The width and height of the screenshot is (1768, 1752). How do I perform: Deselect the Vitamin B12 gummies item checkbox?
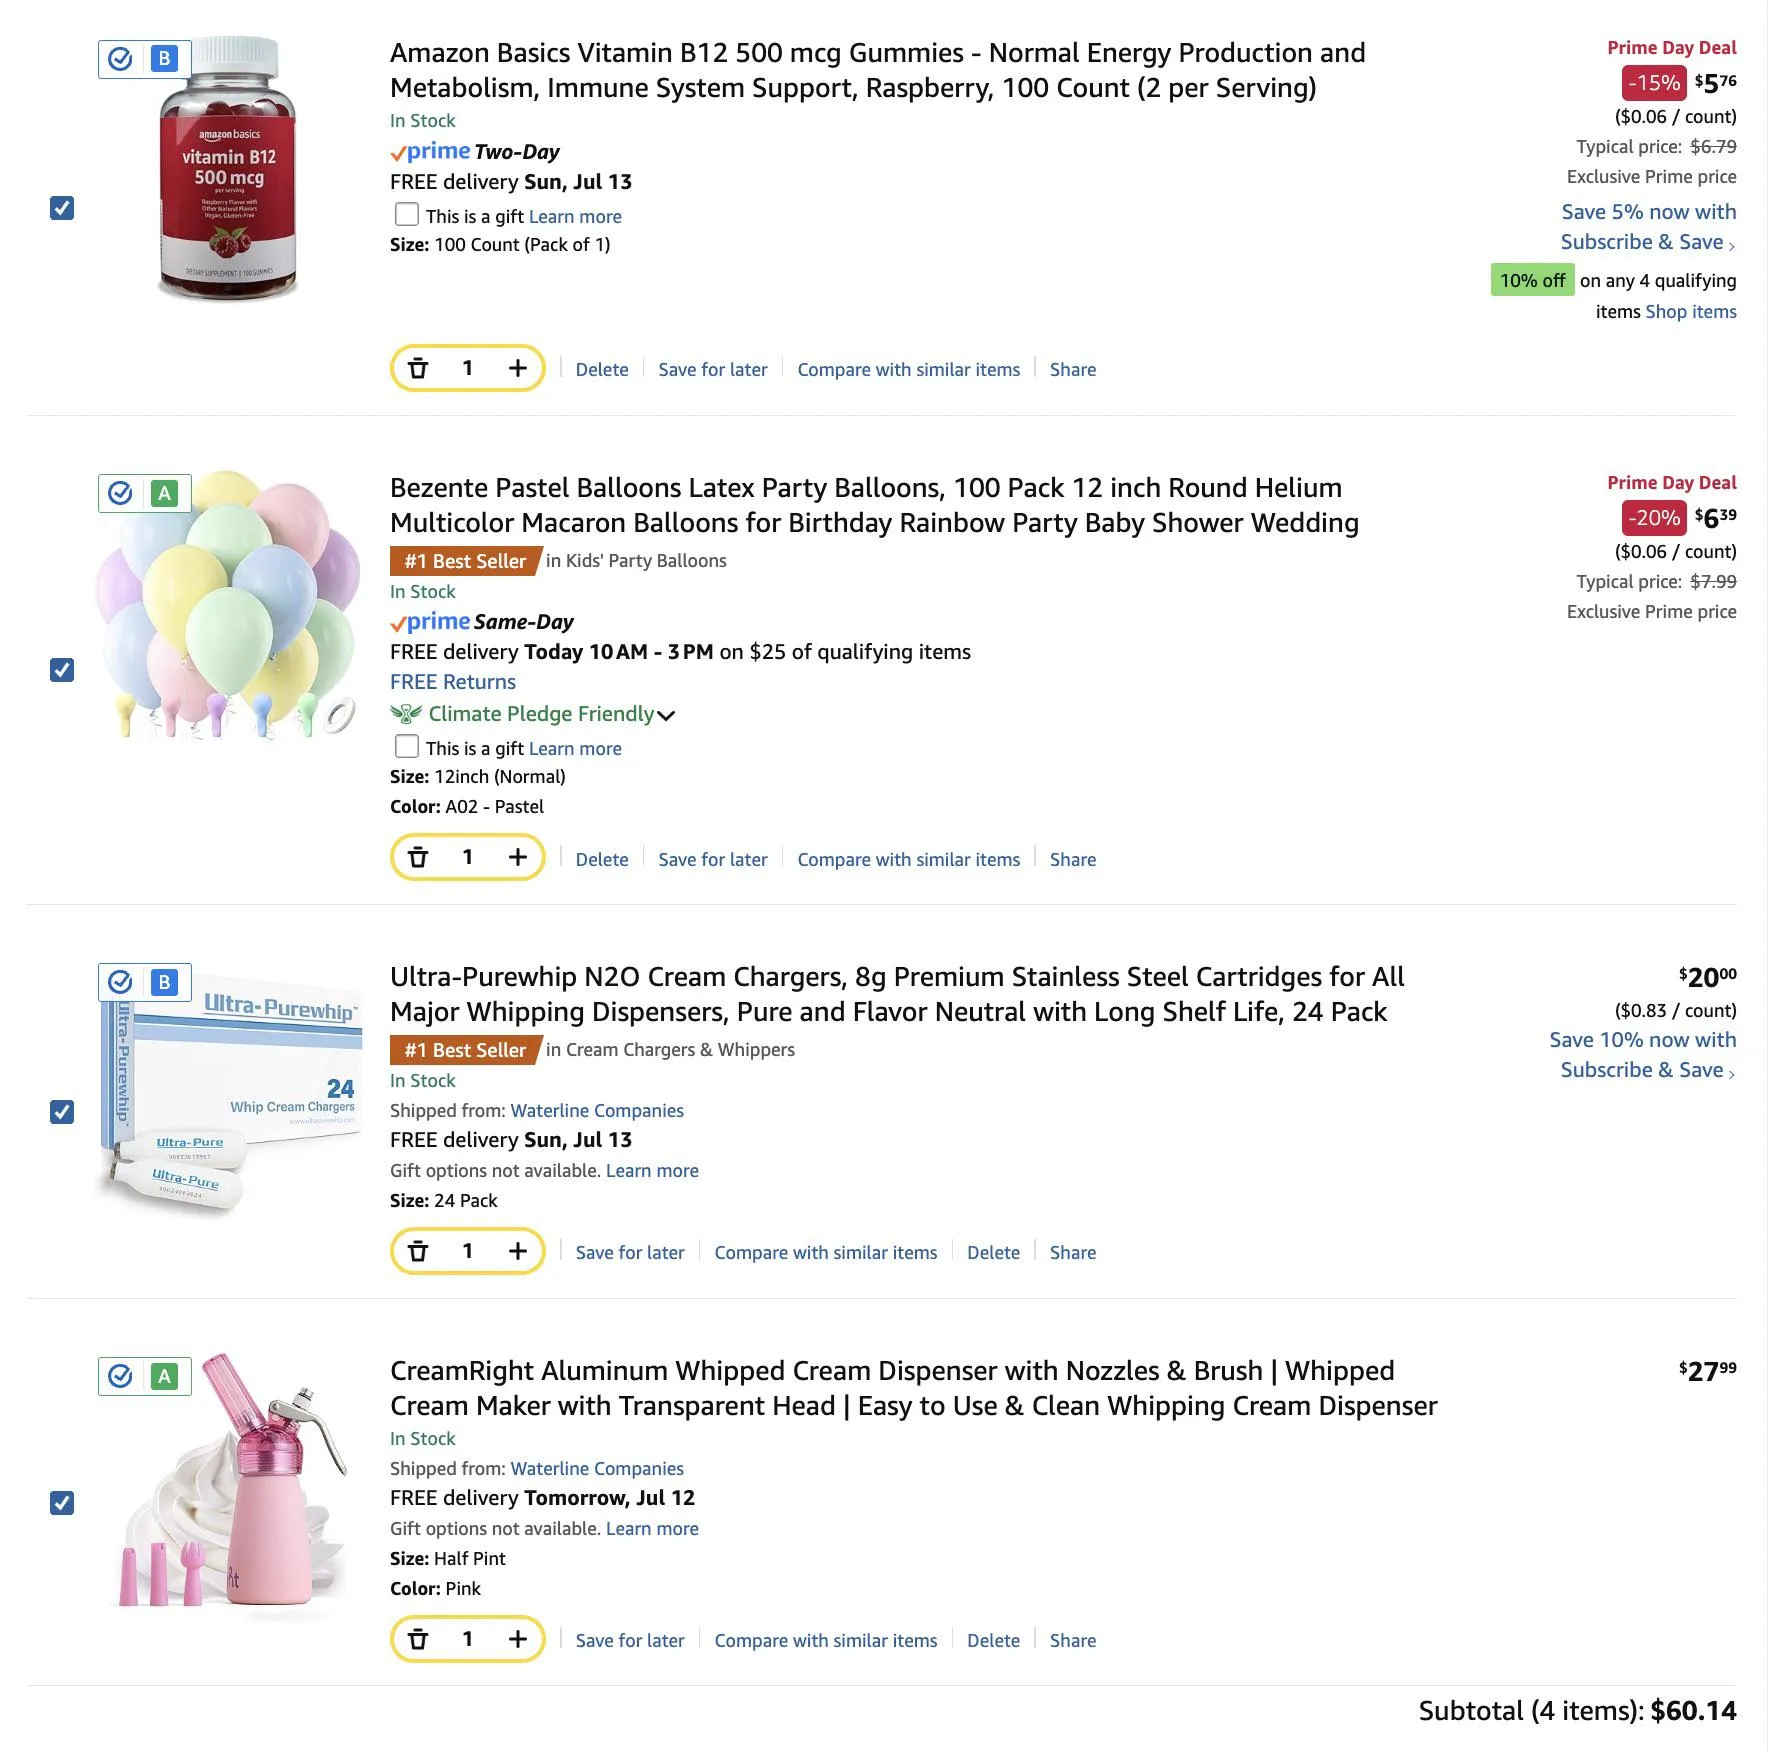point(62,208)
